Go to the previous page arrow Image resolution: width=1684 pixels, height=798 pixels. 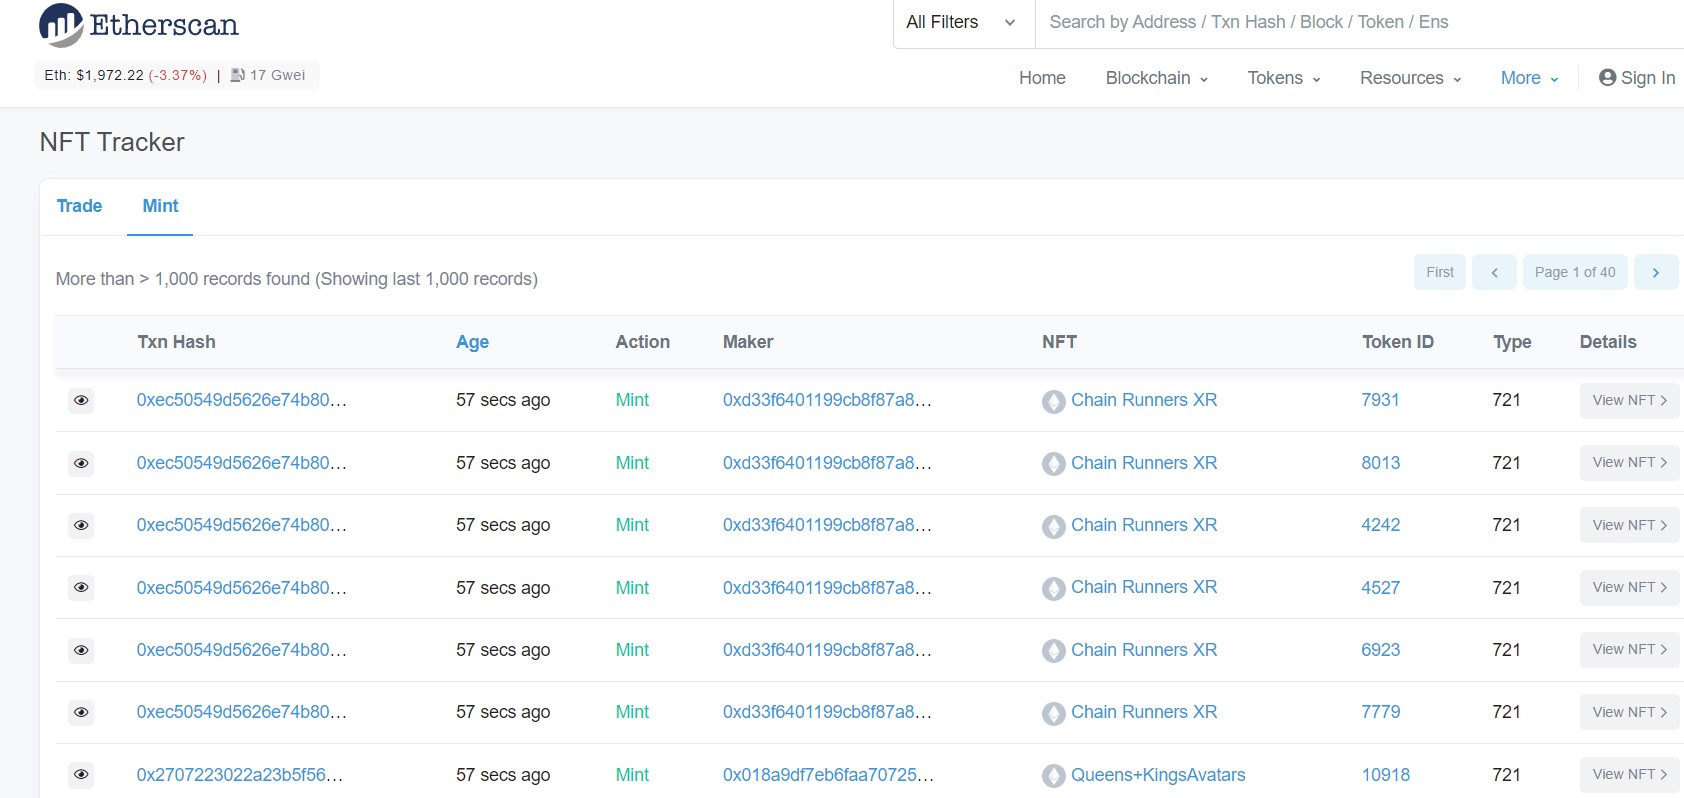(x=1494, y=272)
